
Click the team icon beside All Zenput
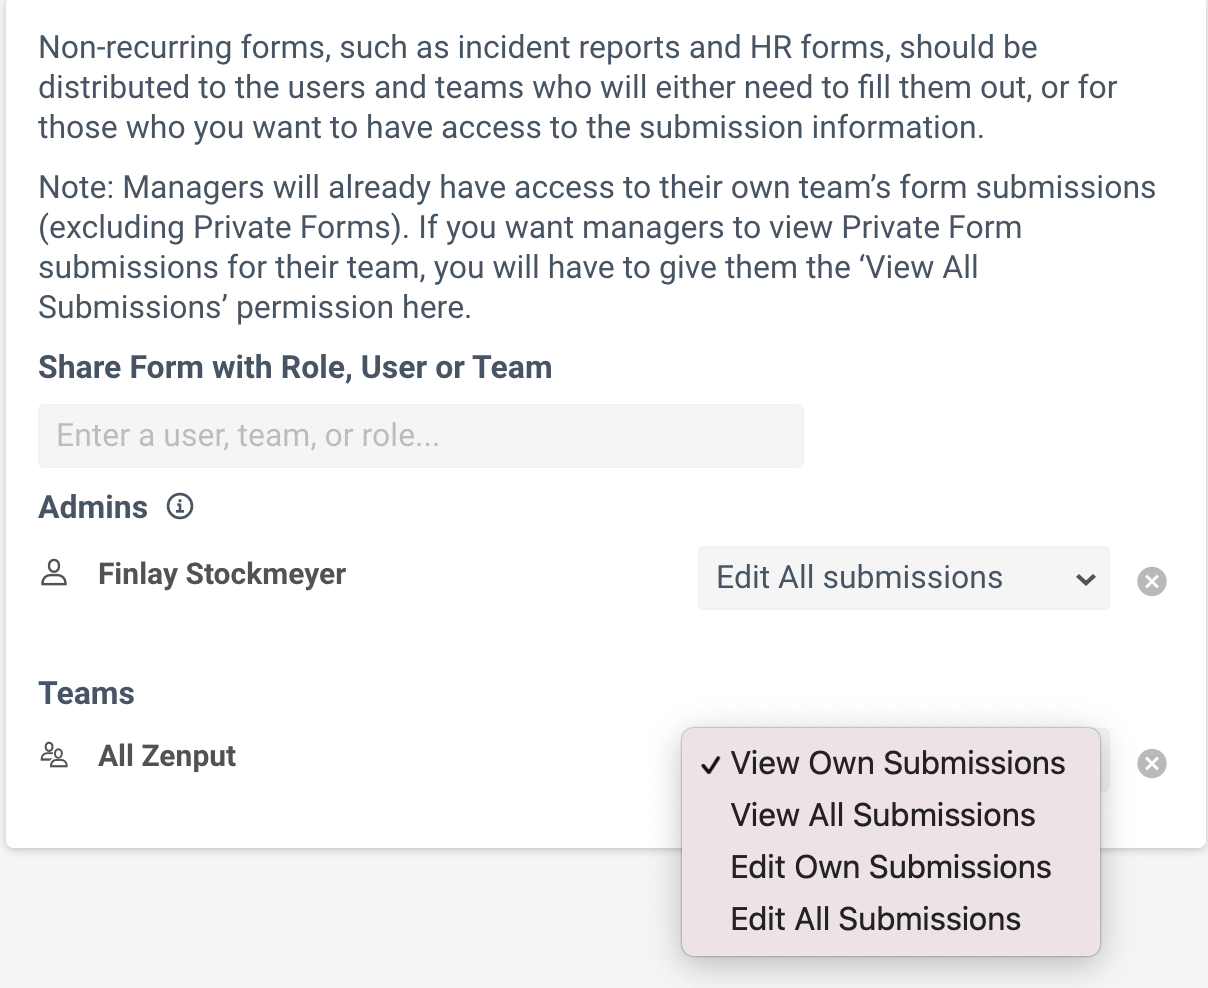pyautogui.click(x=54, y=756)
